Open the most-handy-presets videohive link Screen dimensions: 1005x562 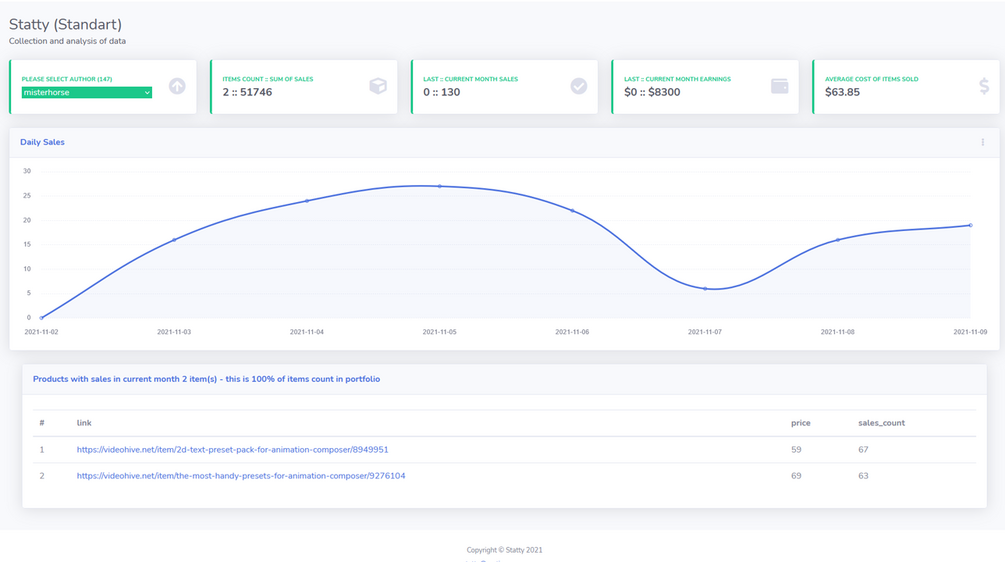pyautogui.click(x=241, y=475)
